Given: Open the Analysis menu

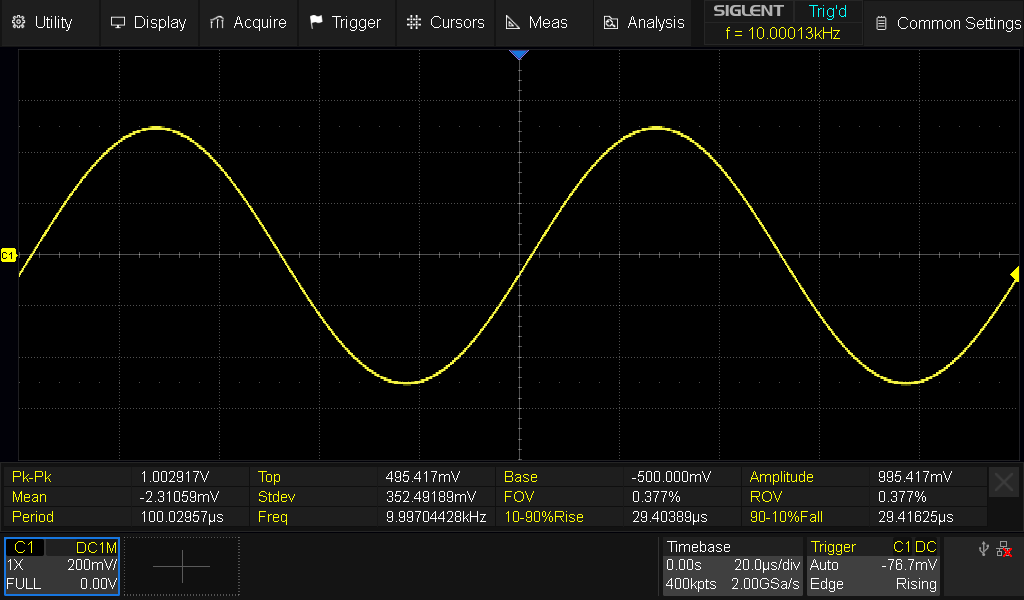Looking at the screenshot, I should pos(645,22).
